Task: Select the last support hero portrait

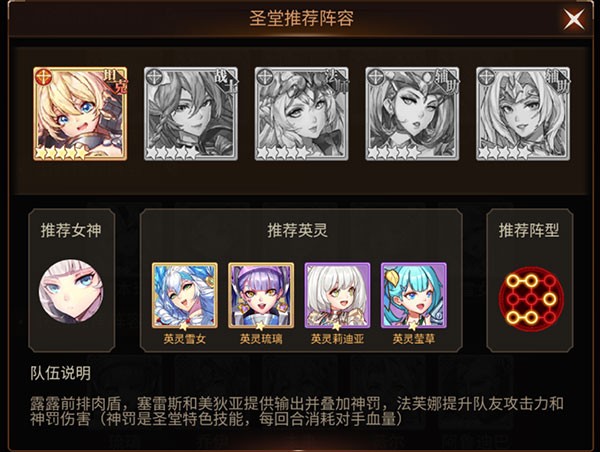Action: [x=523, y=114]
